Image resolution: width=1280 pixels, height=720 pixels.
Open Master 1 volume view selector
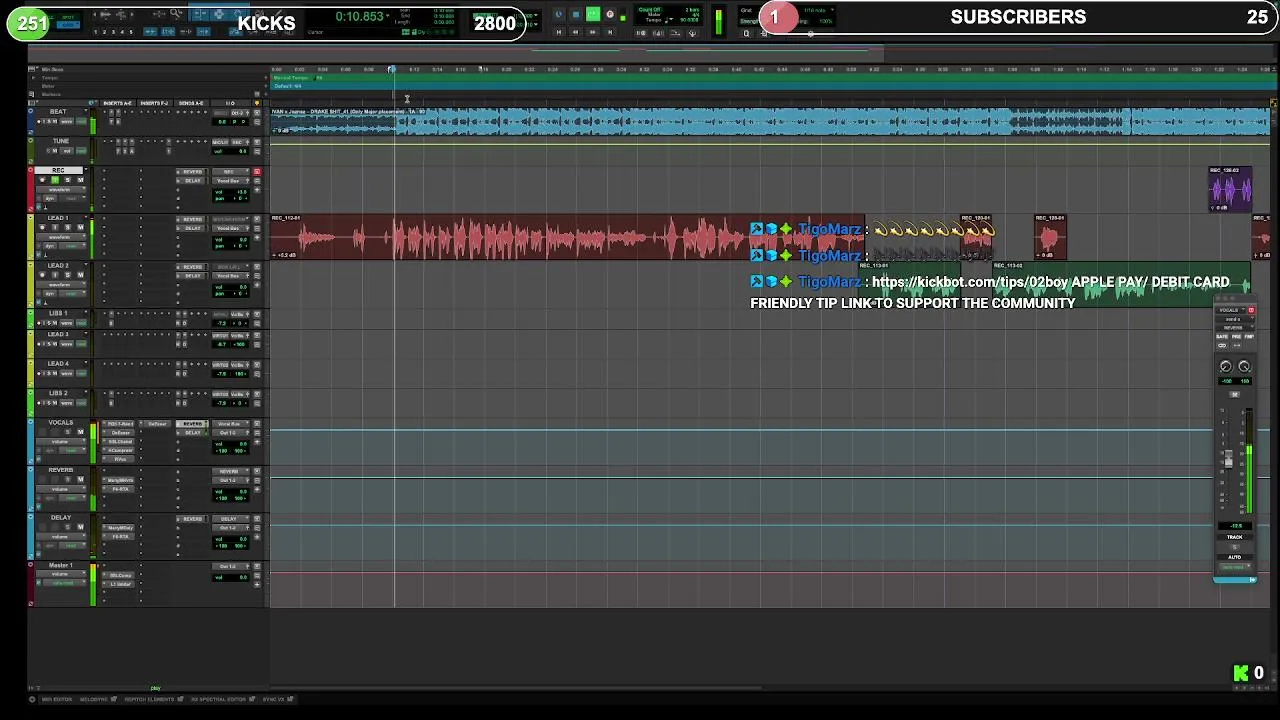(x=60, y=574)
